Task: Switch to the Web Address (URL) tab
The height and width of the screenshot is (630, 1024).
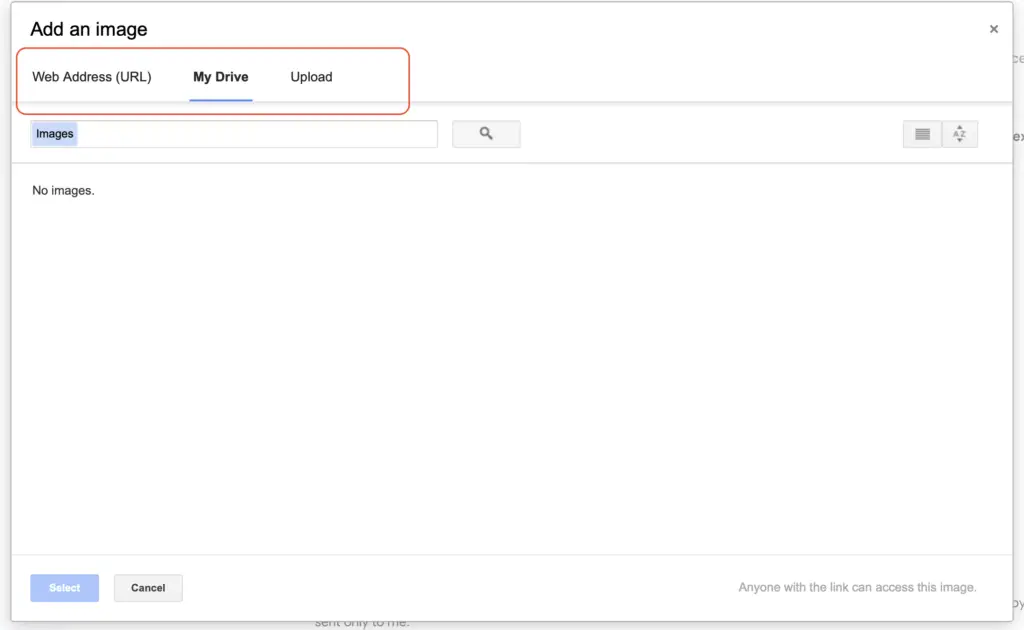Action: 92,77
